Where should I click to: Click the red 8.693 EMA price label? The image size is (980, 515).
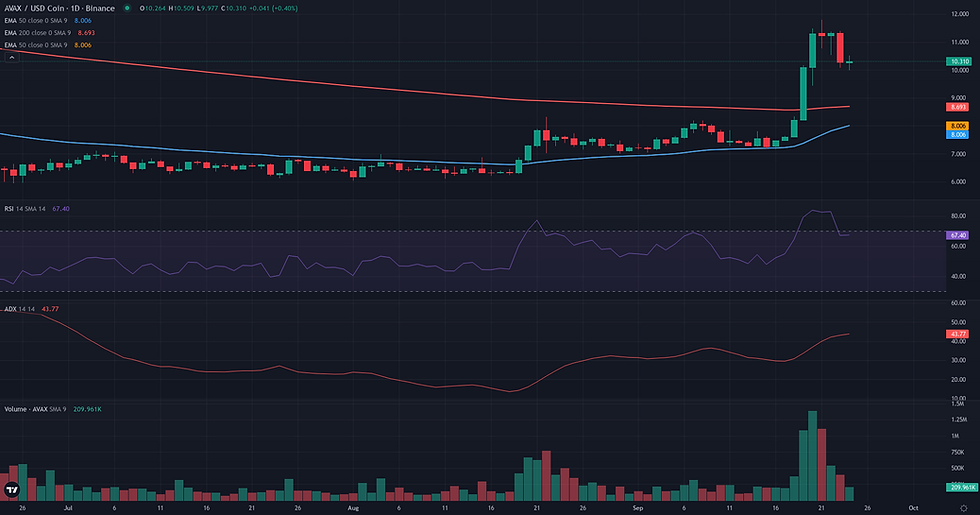[958, 107]
